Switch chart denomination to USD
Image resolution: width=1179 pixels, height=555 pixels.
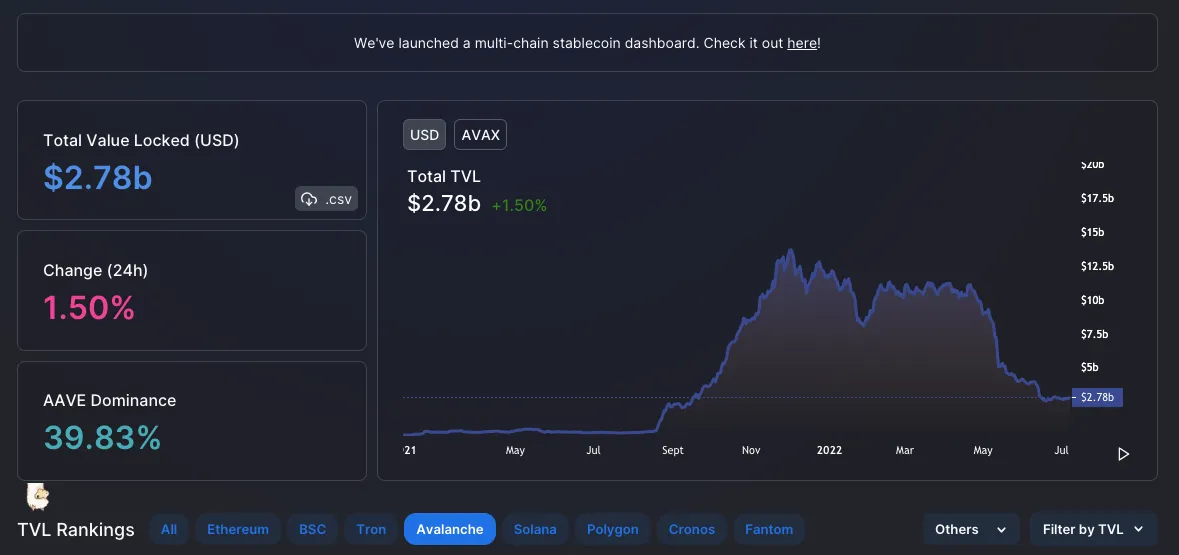424,135
